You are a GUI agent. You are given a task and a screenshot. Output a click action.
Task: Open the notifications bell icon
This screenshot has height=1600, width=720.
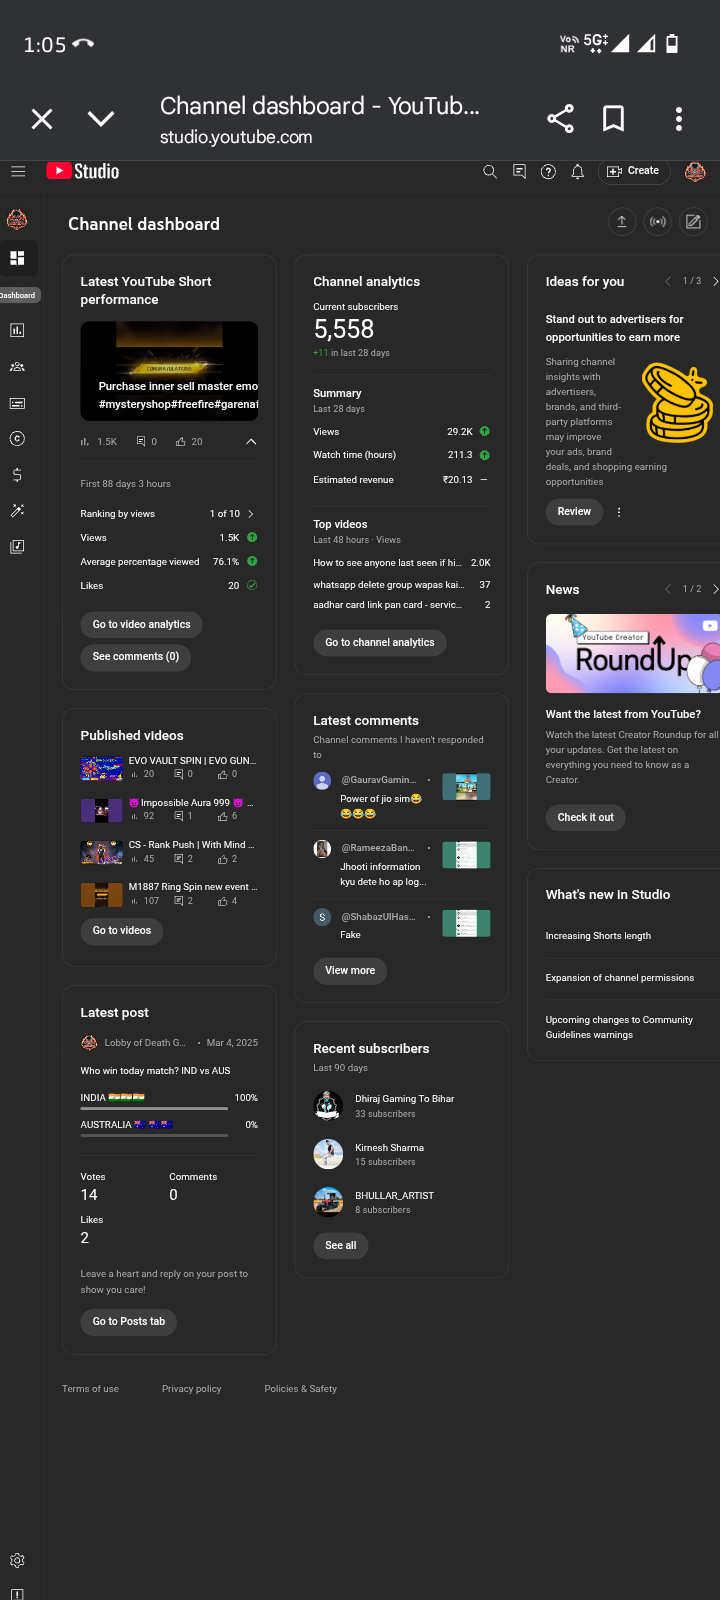577,172
